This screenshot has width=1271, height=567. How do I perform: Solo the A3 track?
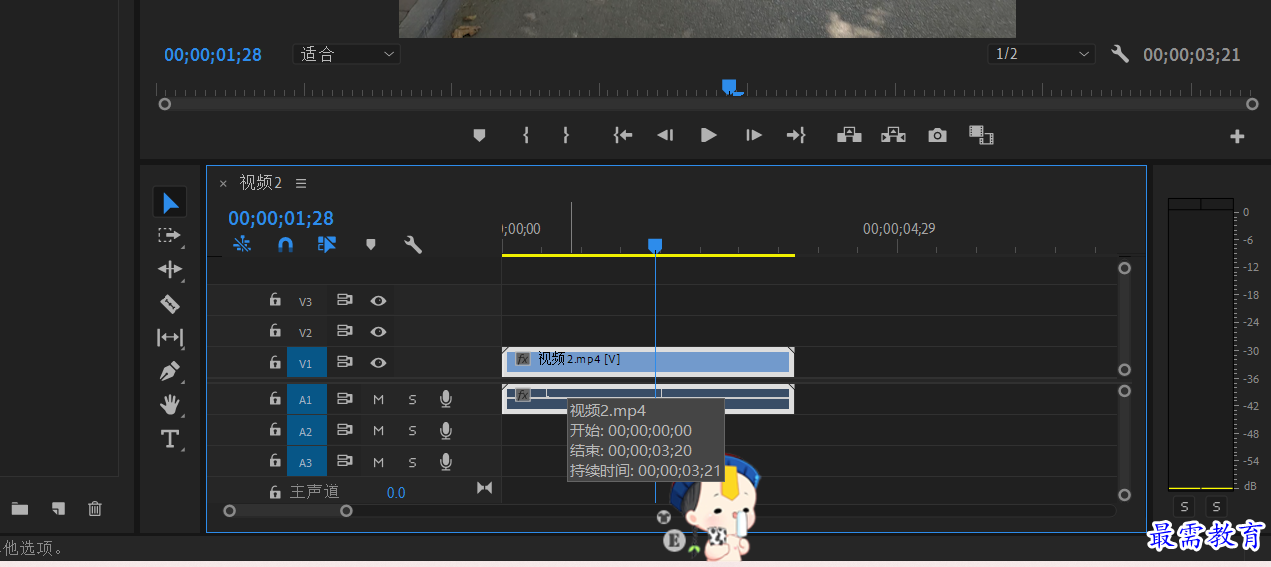[412, 462]
